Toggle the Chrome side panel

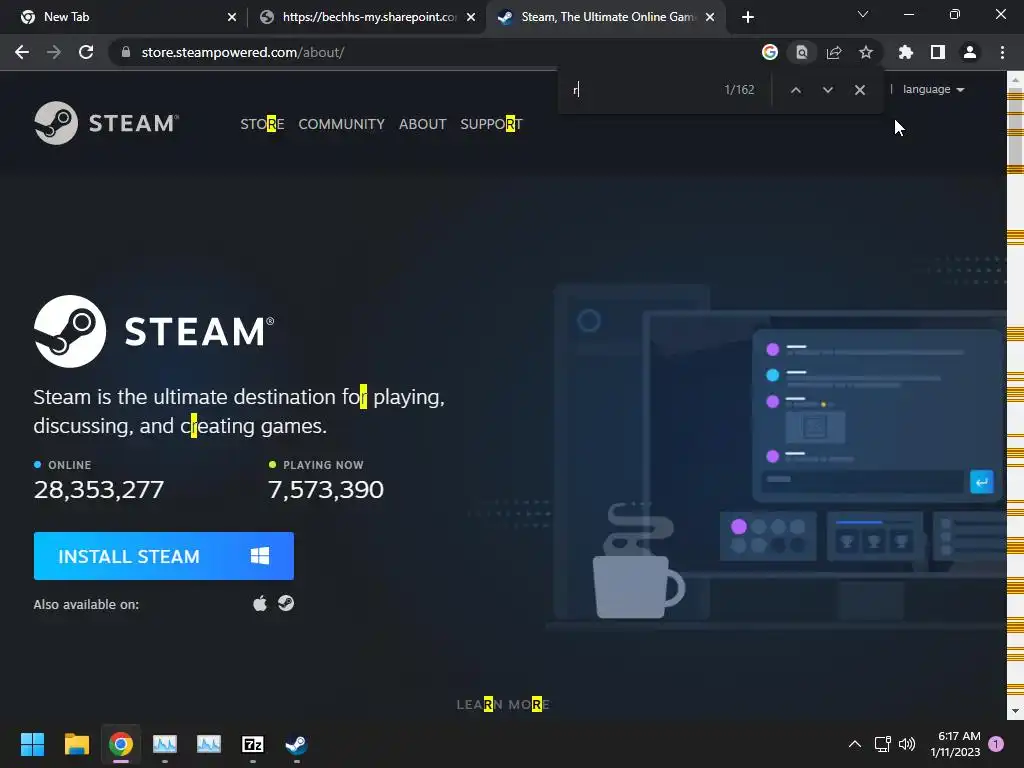[938, 52]
